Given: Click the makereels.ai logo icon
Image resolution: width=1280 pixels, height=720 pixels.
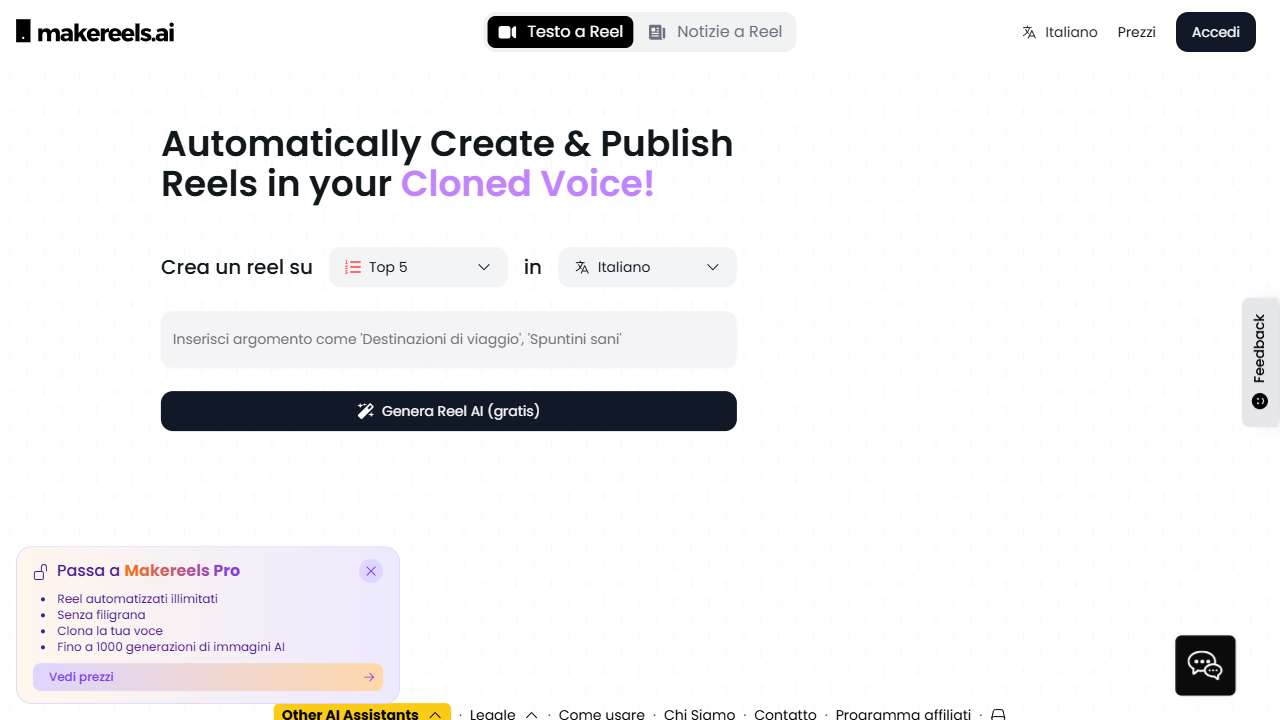Looking at the screenshot, I should (x=22, y=30).
